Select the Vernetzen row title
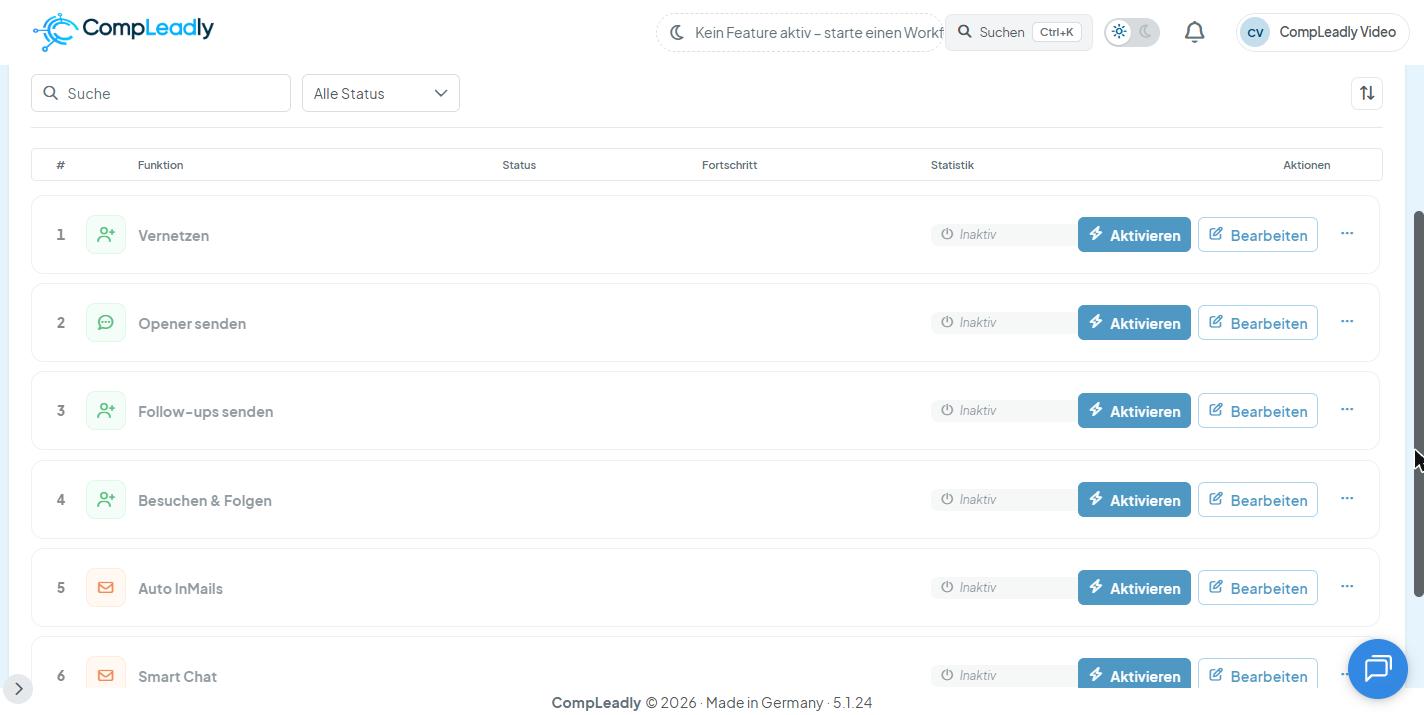Image resolution: width=1424 pixels, height=715 pixels. point(173,236)
